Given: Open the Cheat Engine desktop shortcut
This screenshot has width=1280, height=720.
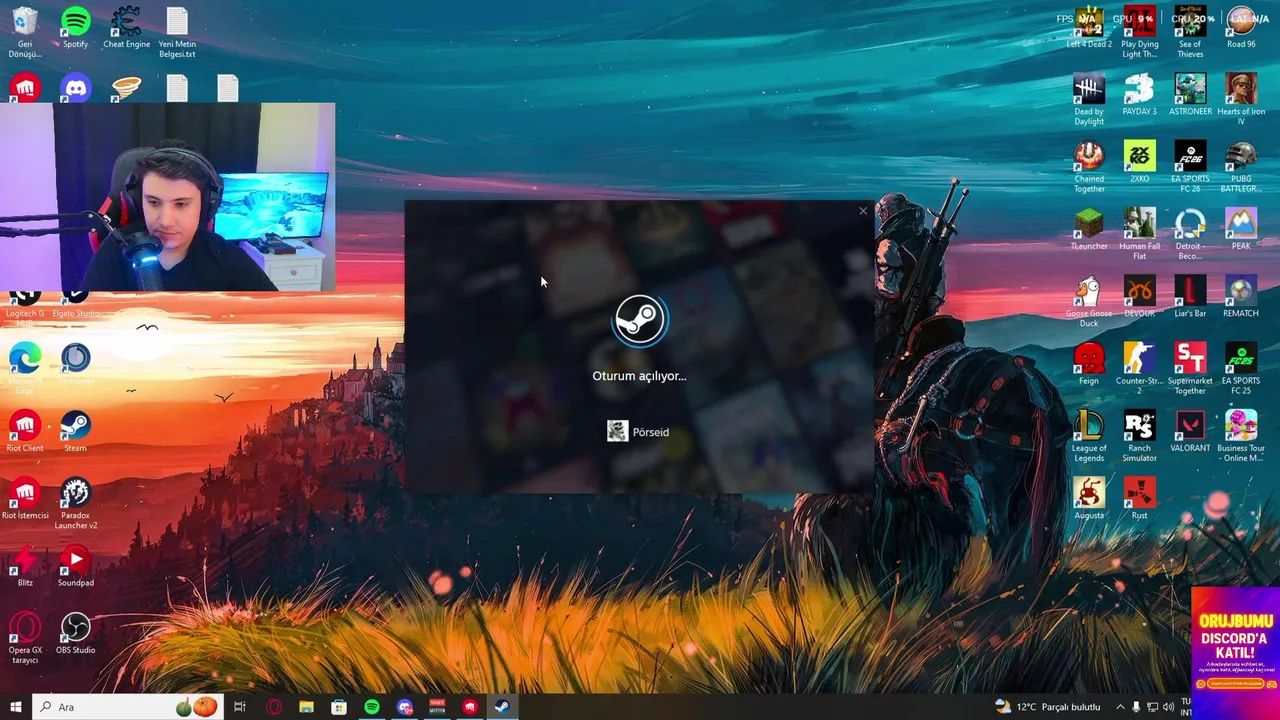Looking at the screenshot, I should click(126, 28).
